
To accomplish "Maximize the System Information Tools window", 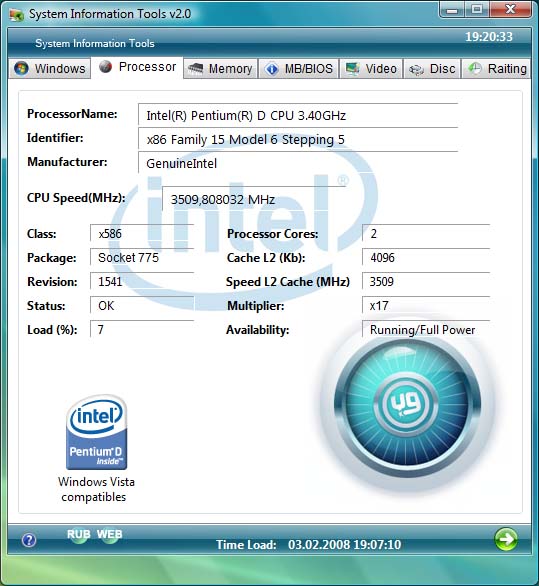I will [477, 10].
